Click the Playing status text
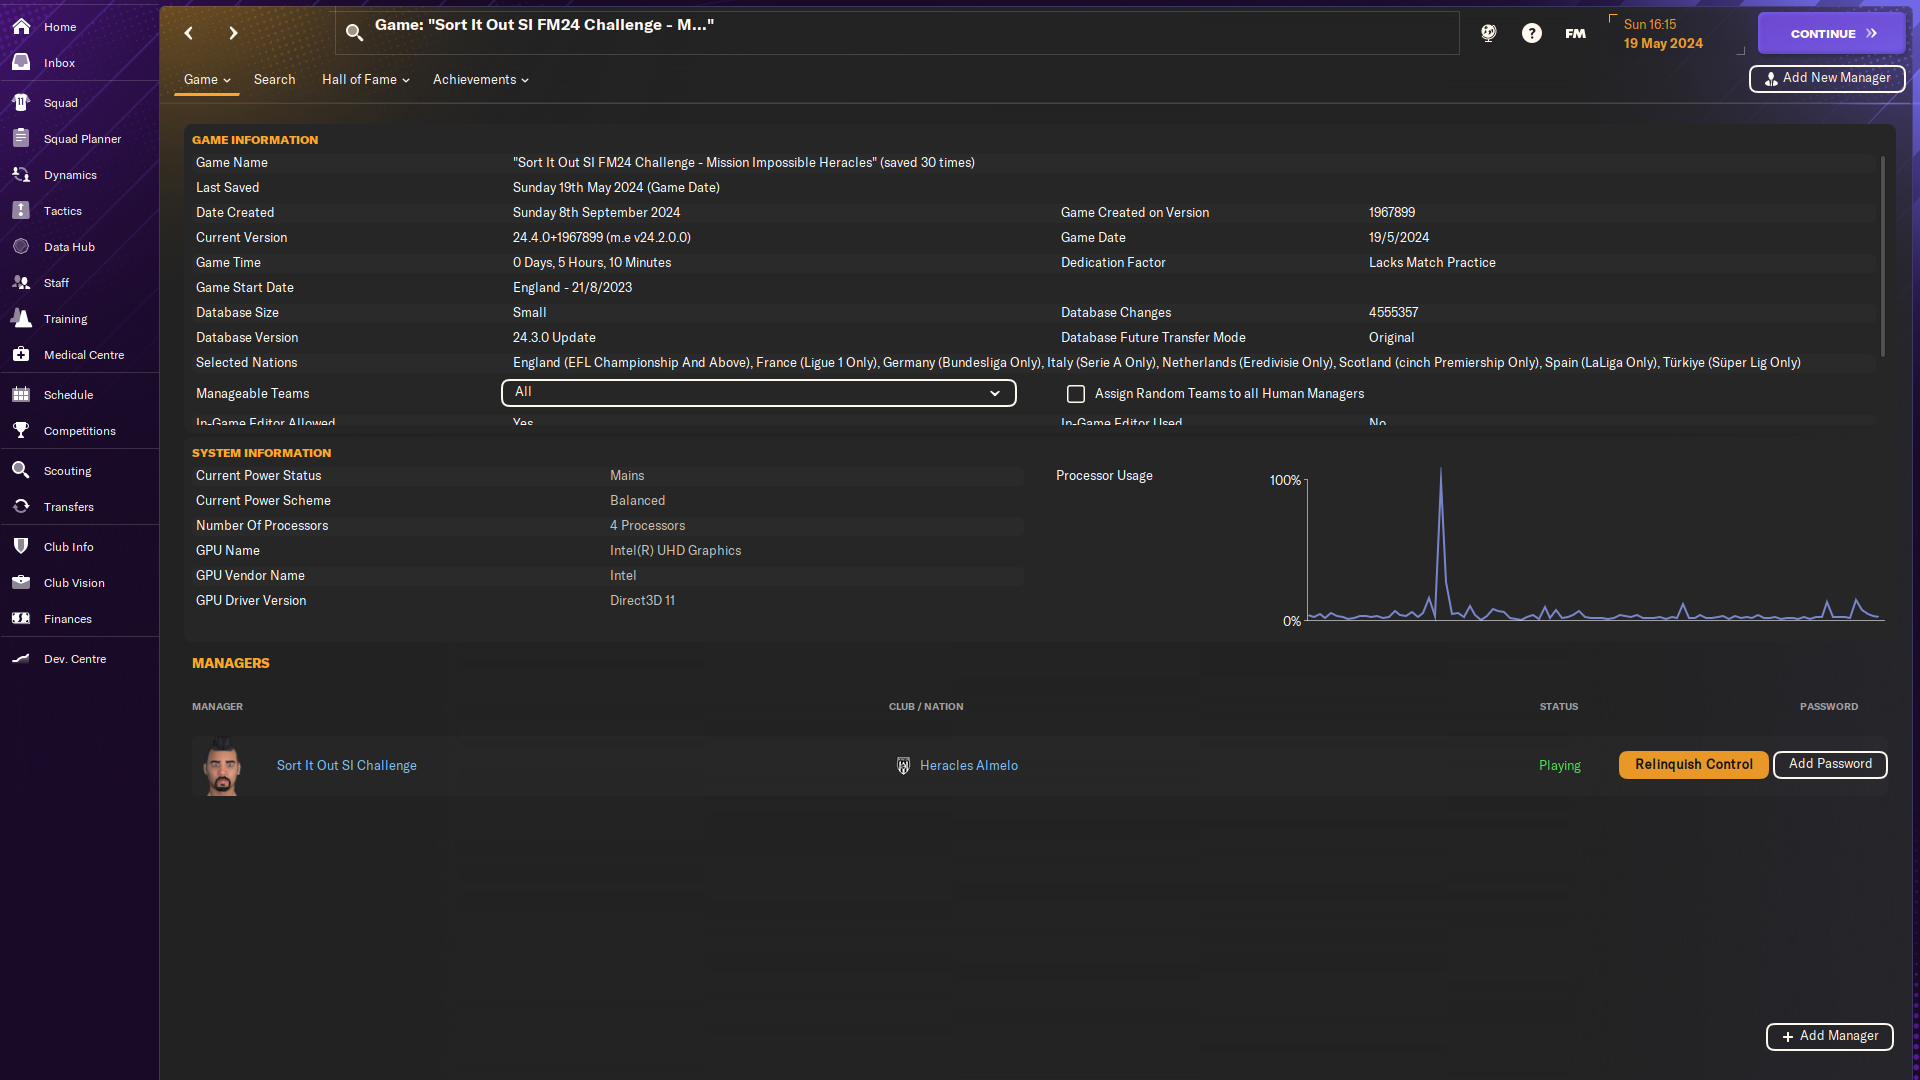Image resolution: width=1920 pixels, height=1080 pixels. click(x=1560, y=766)
